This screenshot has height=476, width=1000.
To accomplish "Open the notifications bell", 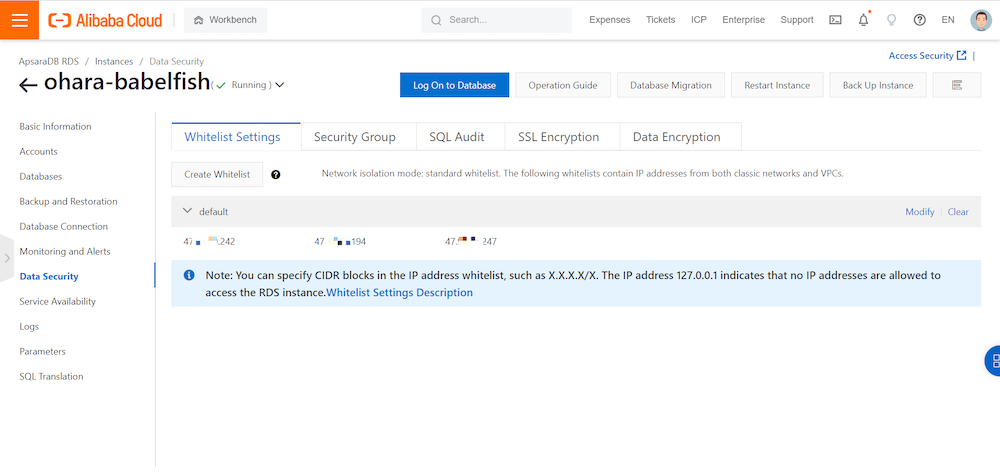I will pos(863,20).
